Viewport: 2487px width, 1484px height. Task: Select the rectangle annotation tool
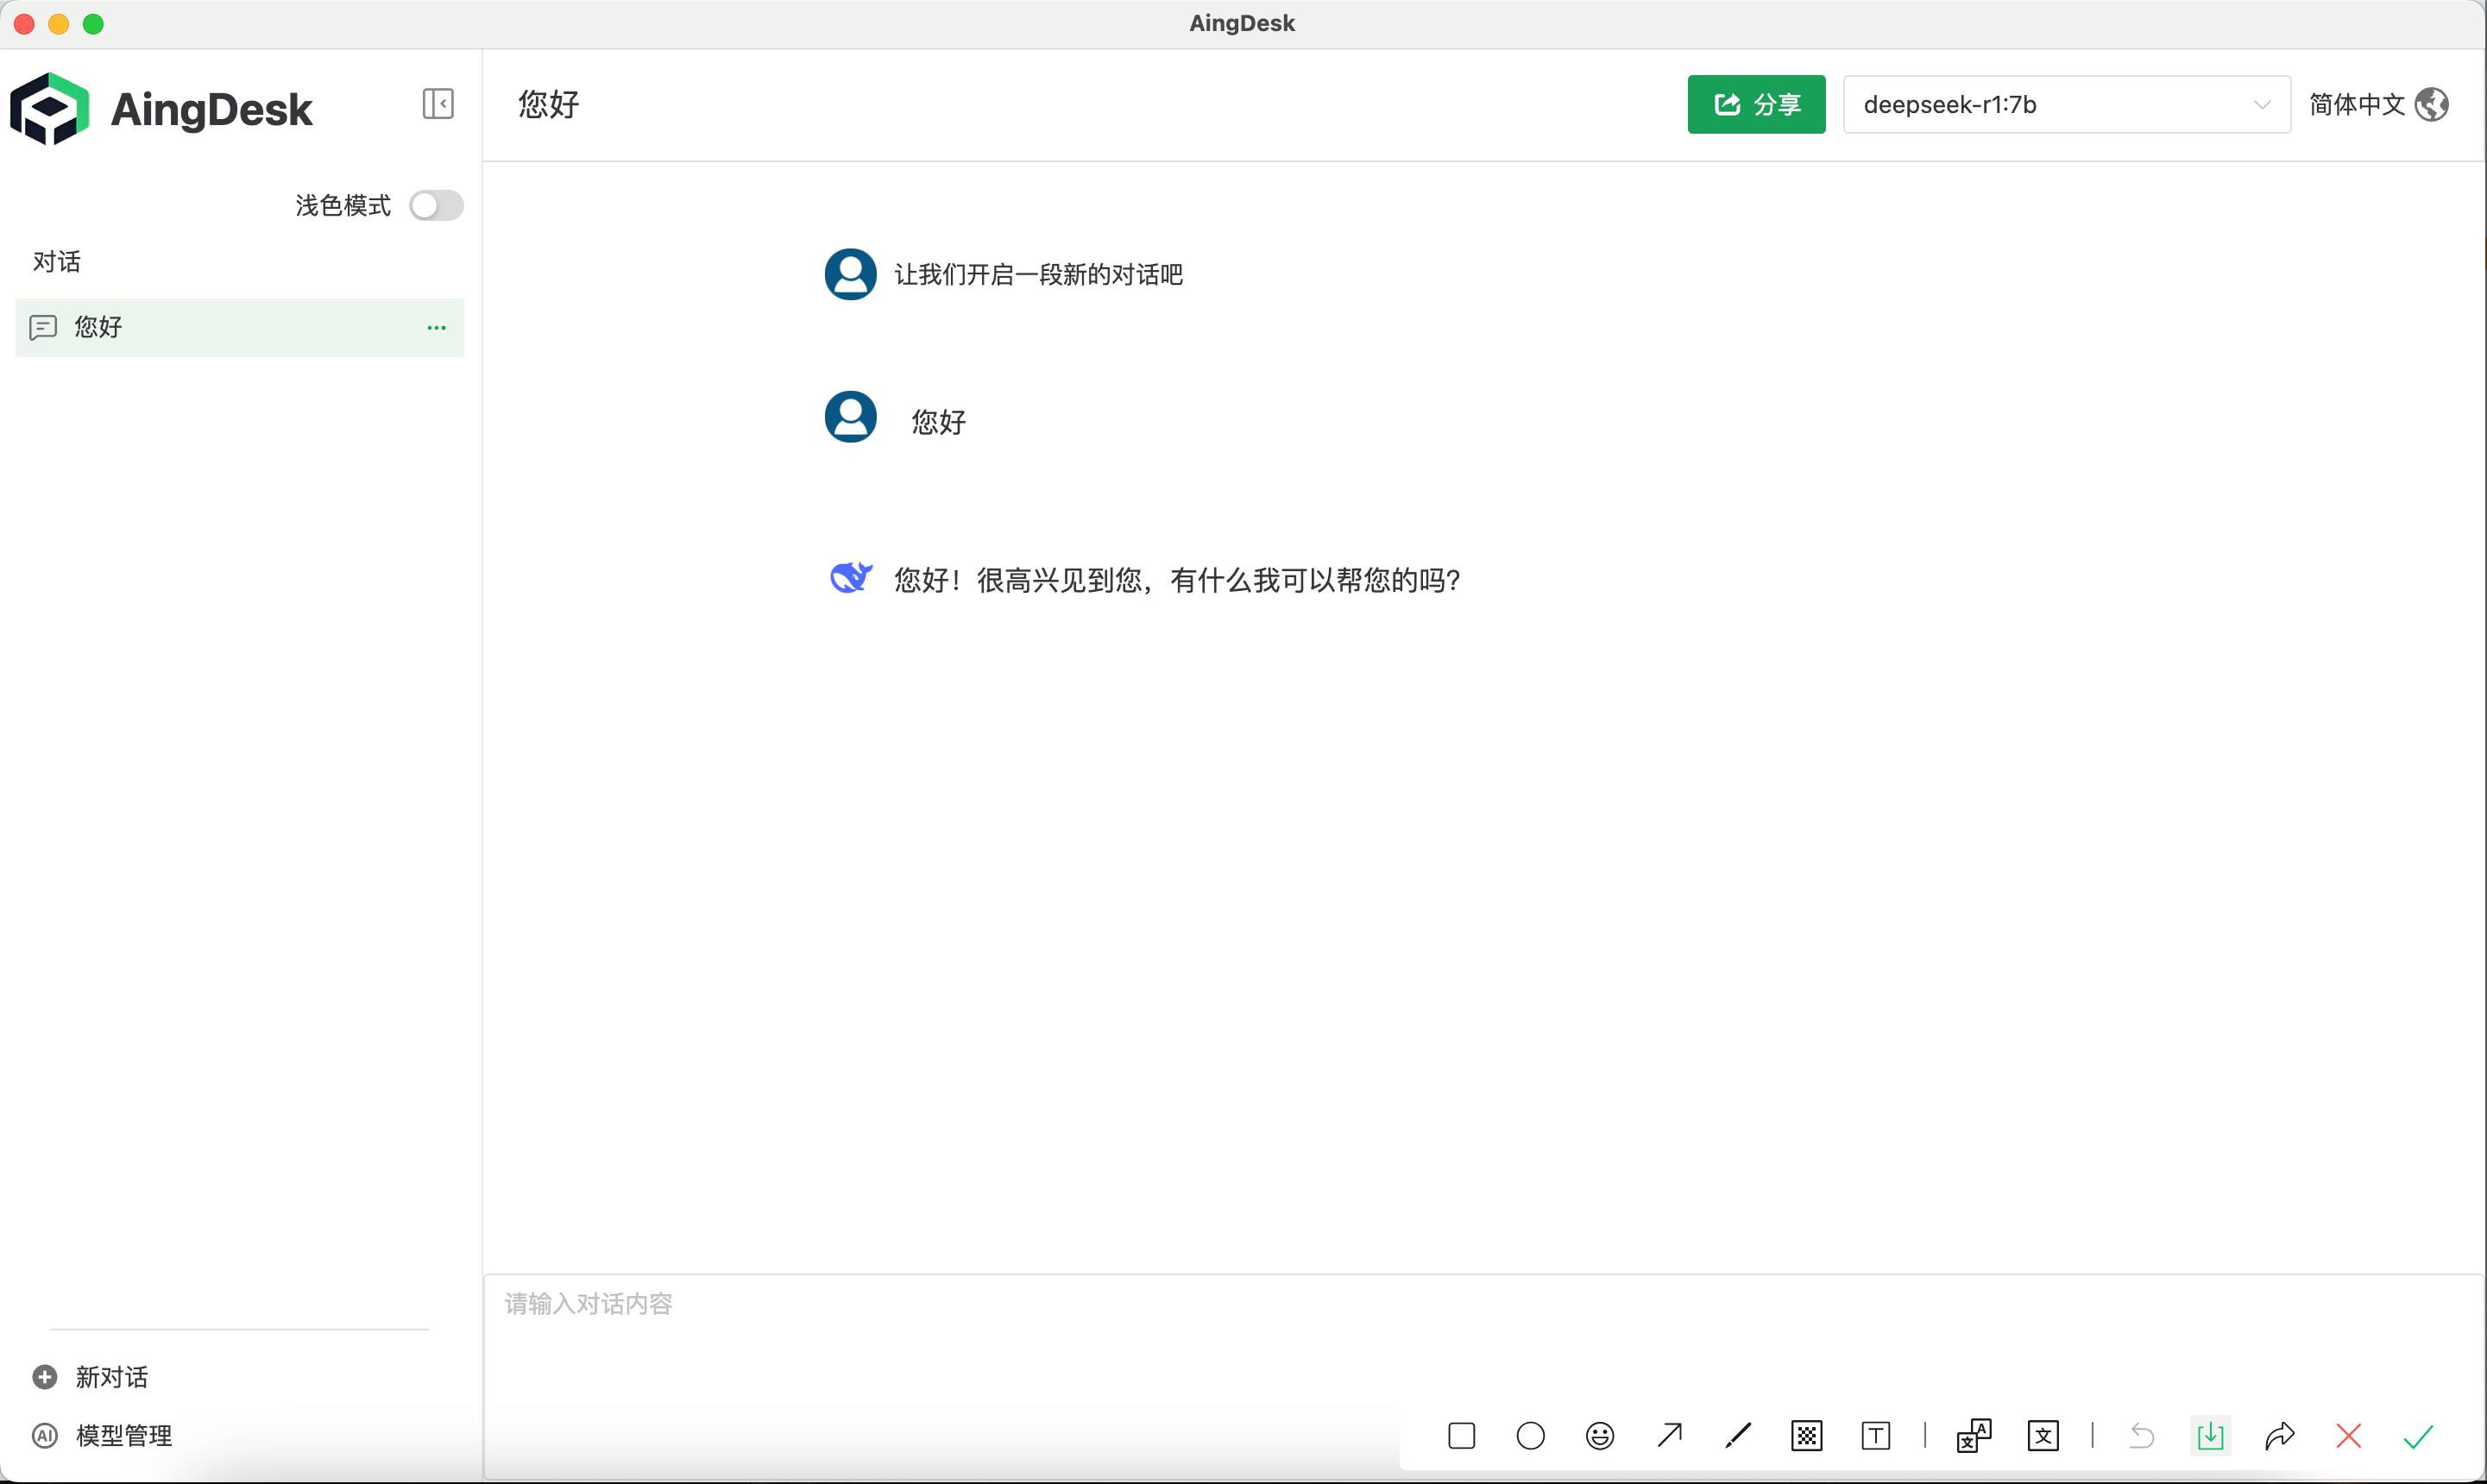tap(1461, 1436)
